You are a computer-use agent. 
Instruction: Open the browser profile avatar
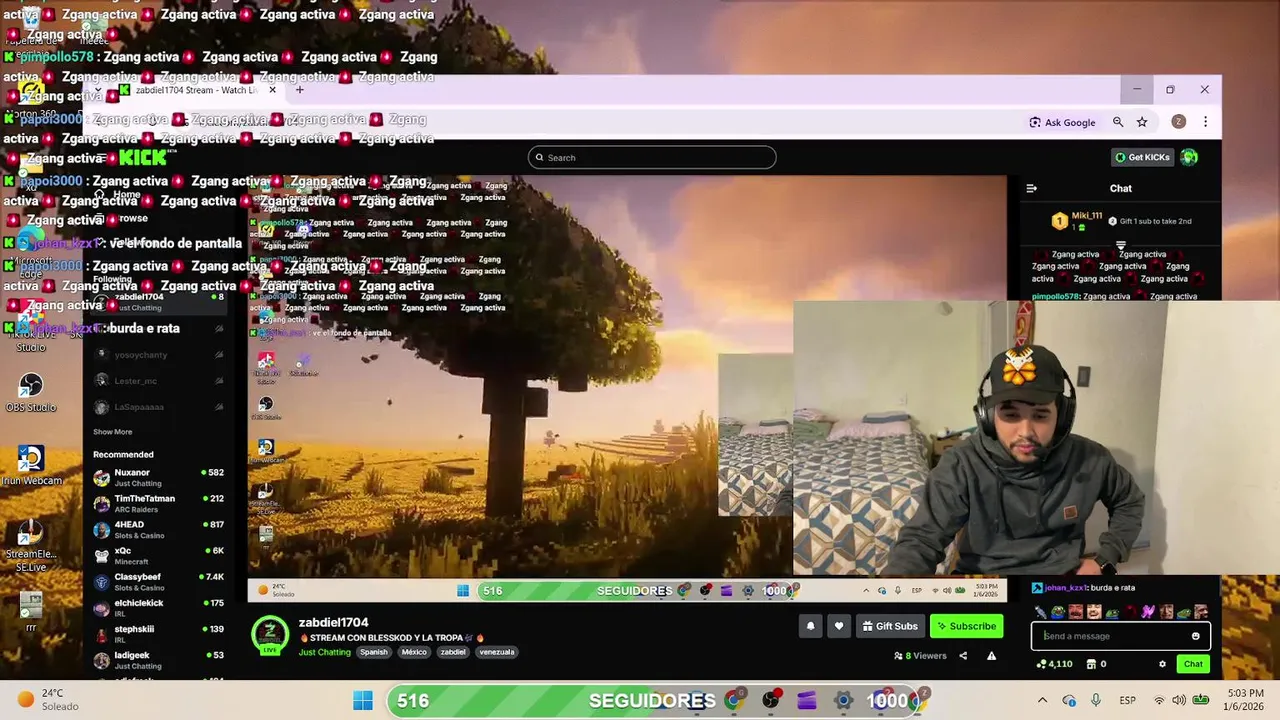[1178, 122]
